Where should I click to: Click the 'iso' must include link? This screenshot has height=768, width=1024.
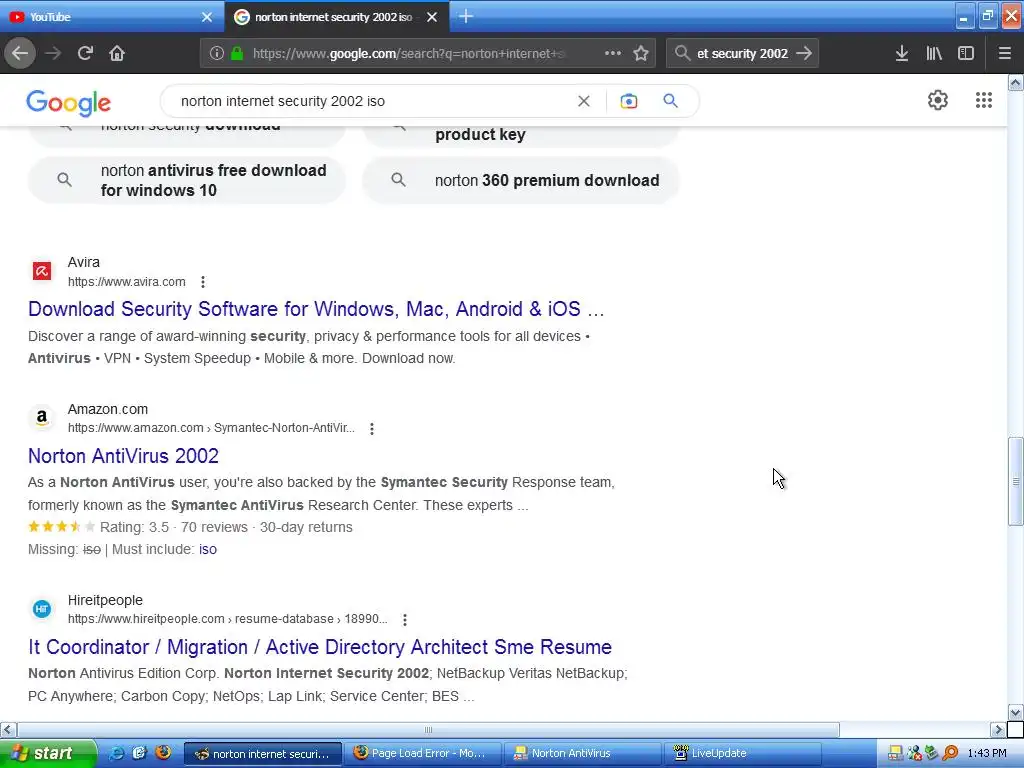[208, 549]
